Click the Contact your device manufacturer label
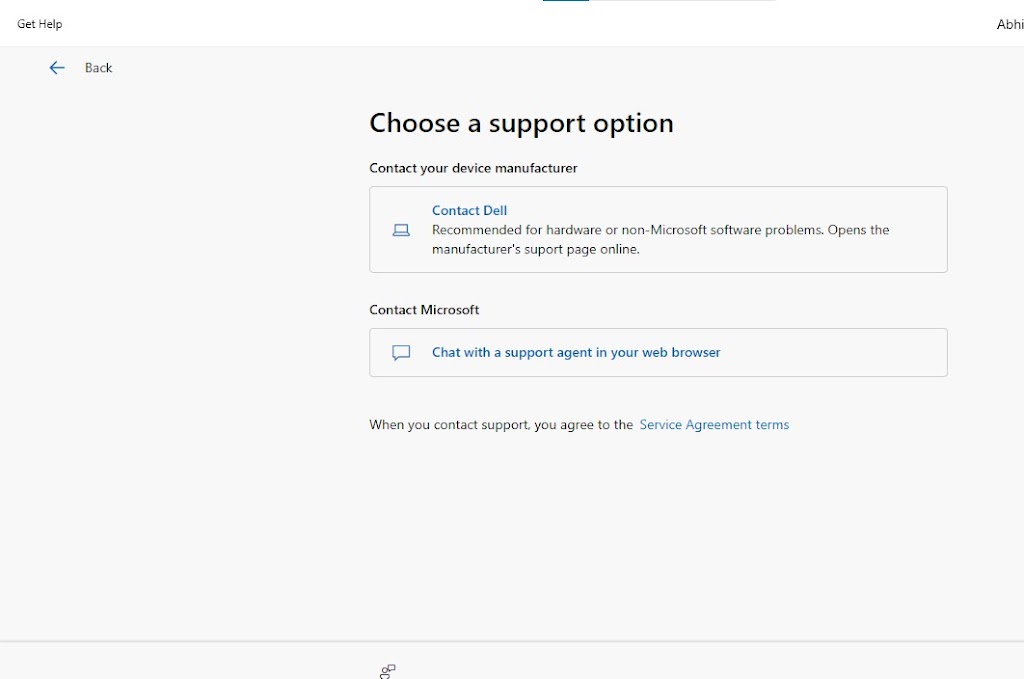 coord(473,168)
